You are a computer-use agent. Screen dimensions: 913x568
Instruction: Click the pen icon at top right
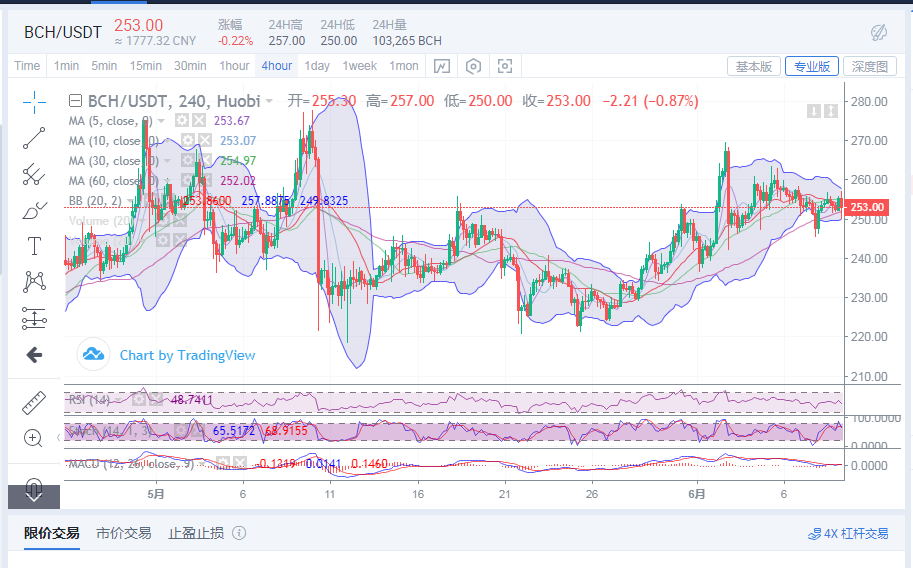(879, 33)
